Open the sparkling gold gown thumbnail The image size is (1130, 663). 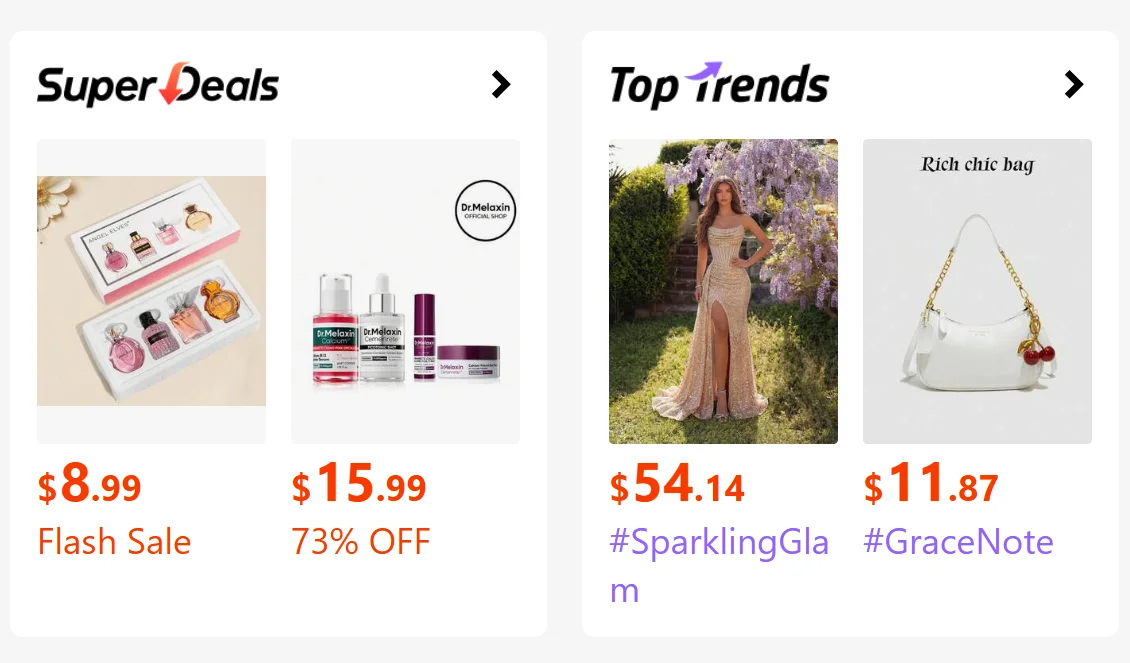click(x=723, y=291)
